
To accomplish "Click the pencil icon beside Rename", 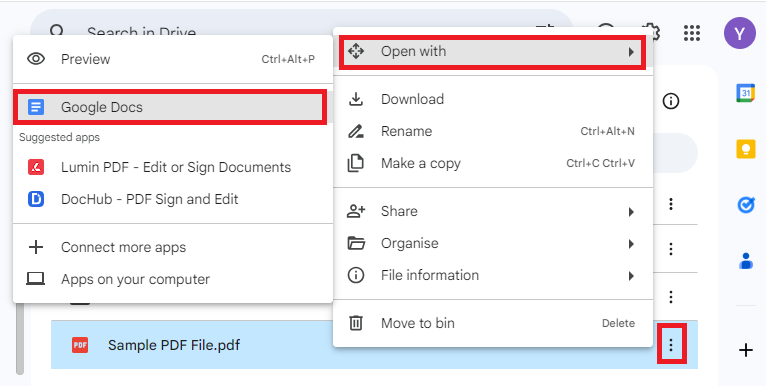I will point(356,131).
